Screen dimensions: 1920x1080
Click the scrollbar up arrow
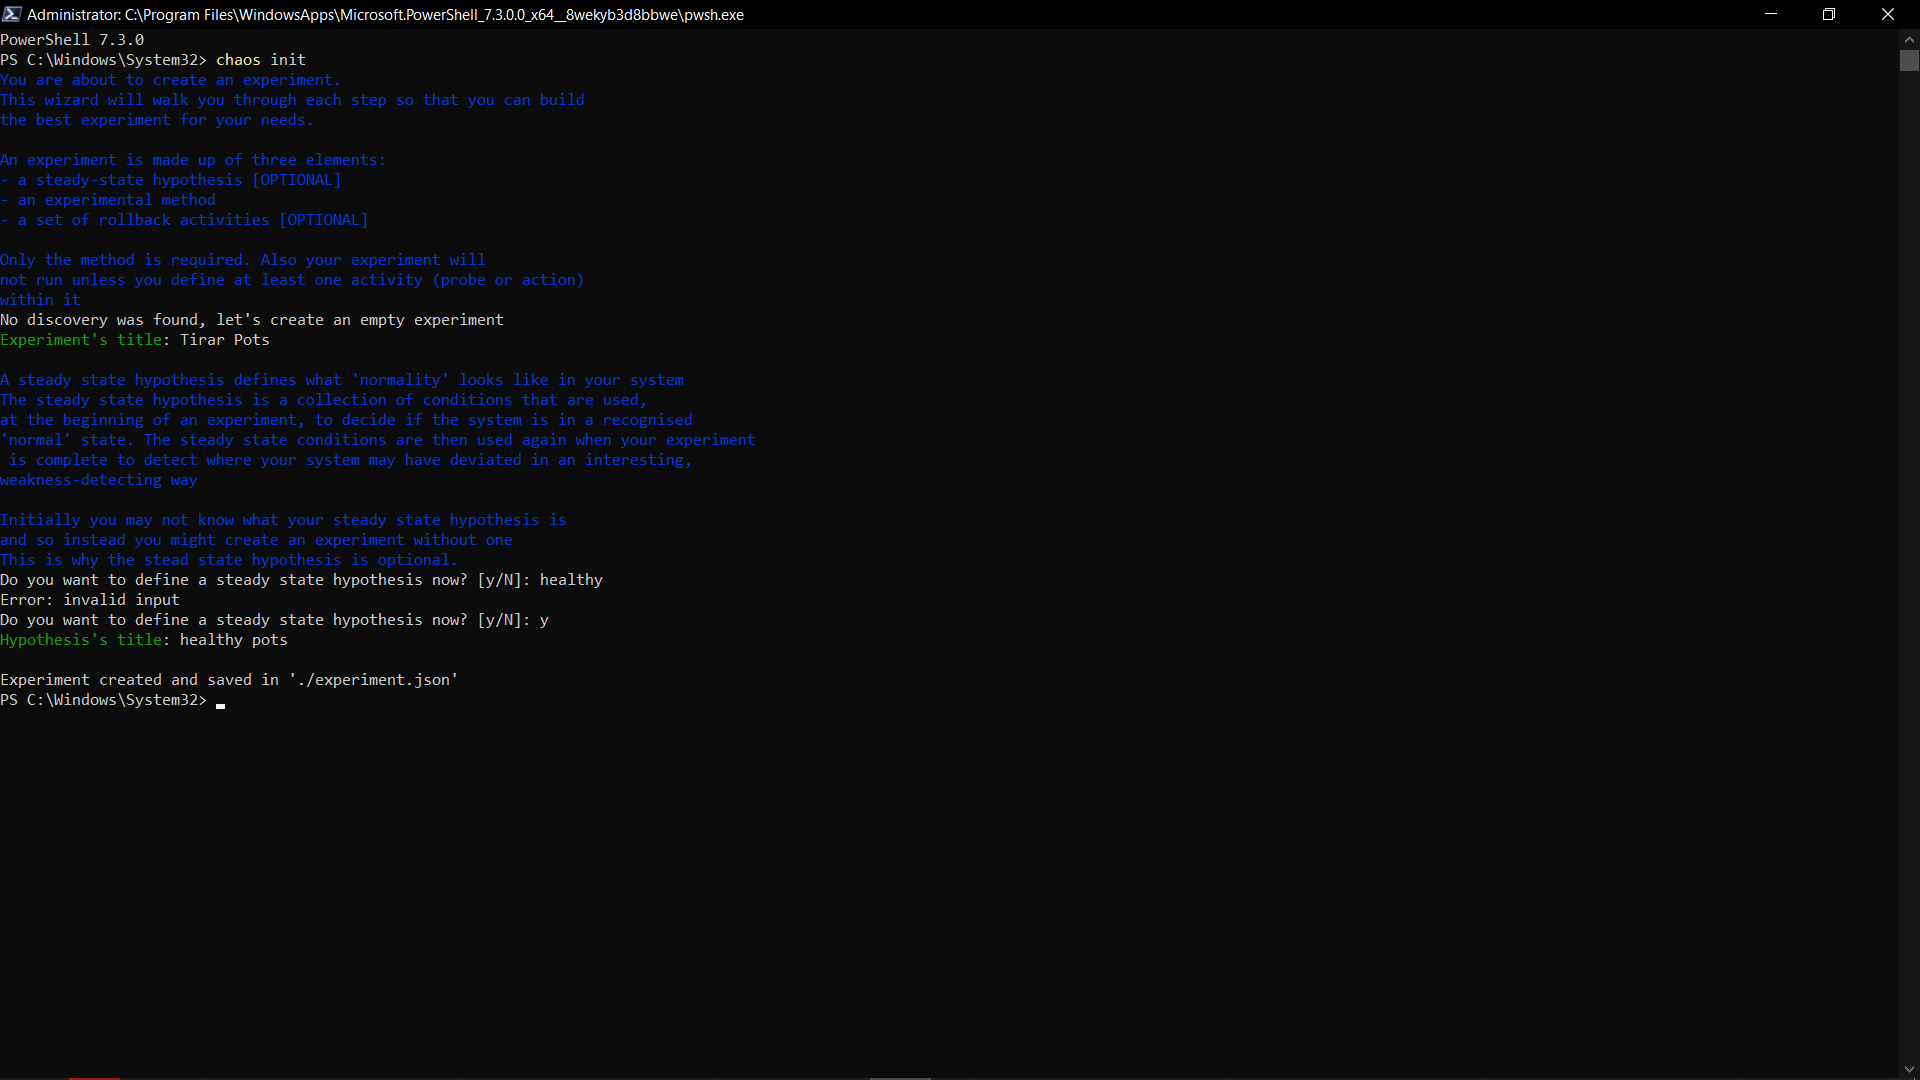tap(1910, 38)
